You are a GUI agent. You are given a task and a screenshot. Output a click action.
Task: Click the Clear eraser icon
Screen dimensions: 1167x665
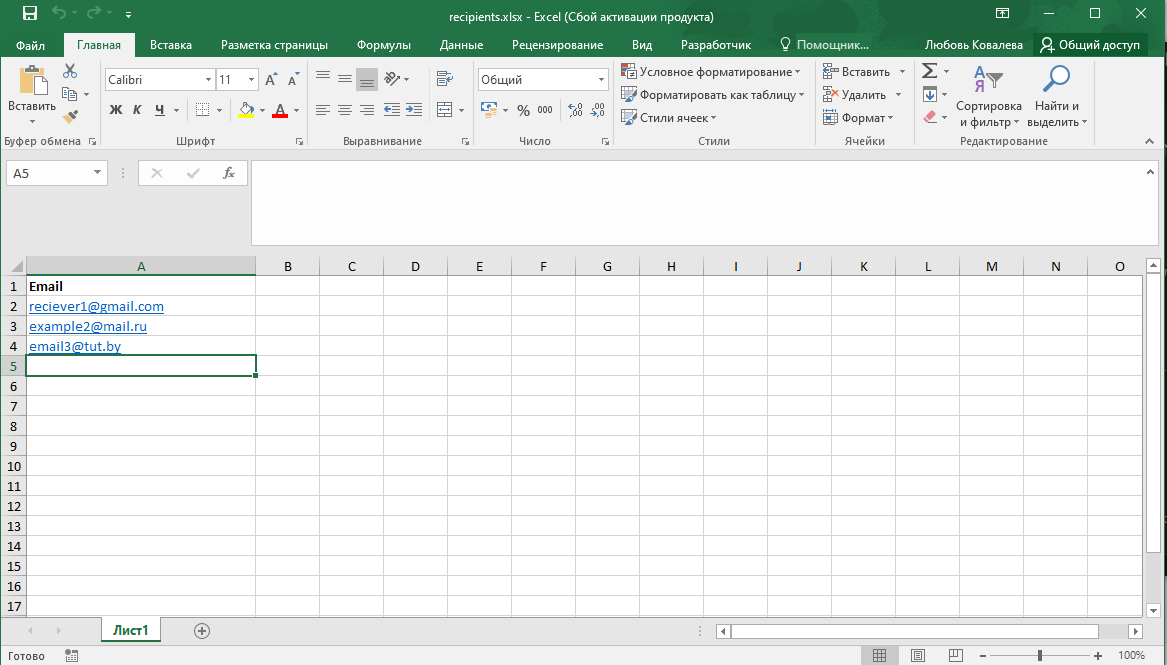pos(930,118)
